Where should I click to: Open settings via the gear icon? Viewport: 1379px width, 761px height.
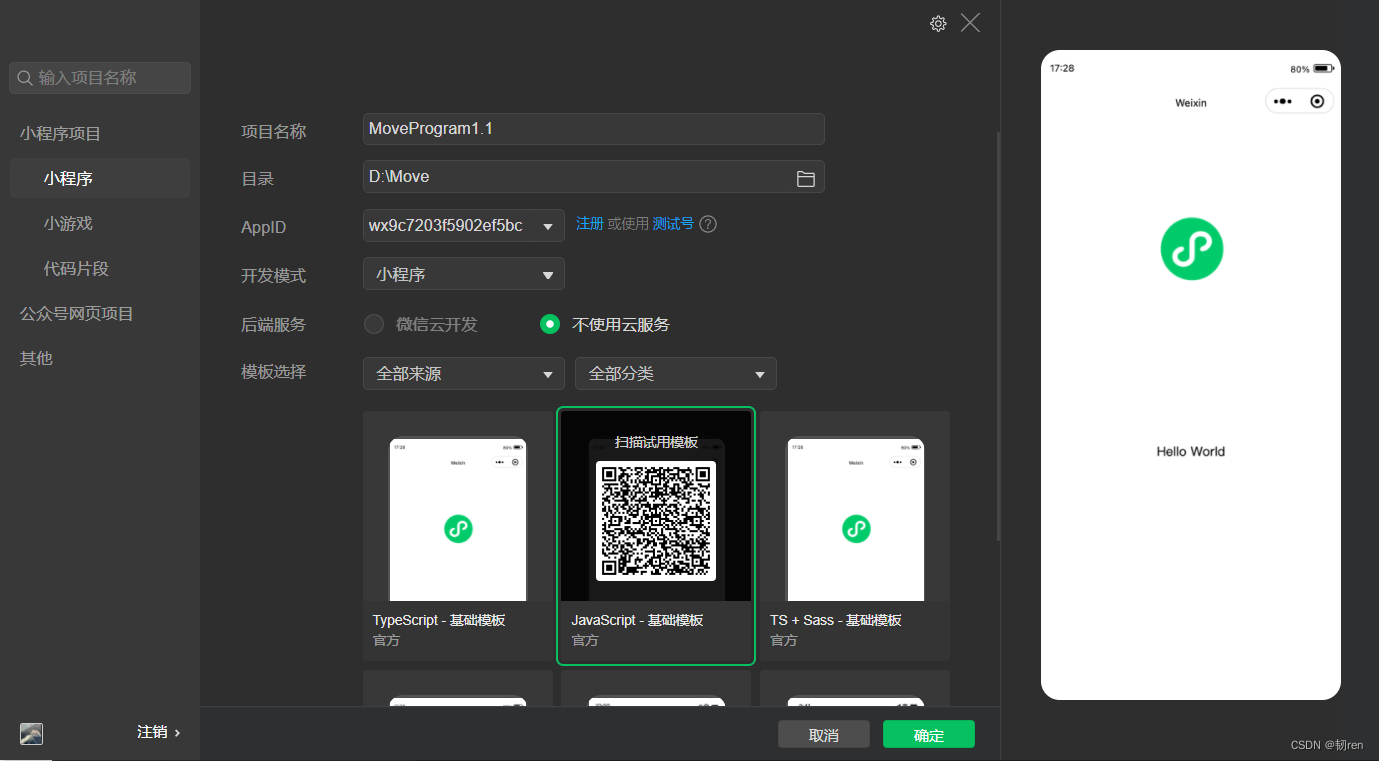click(938, 24)
